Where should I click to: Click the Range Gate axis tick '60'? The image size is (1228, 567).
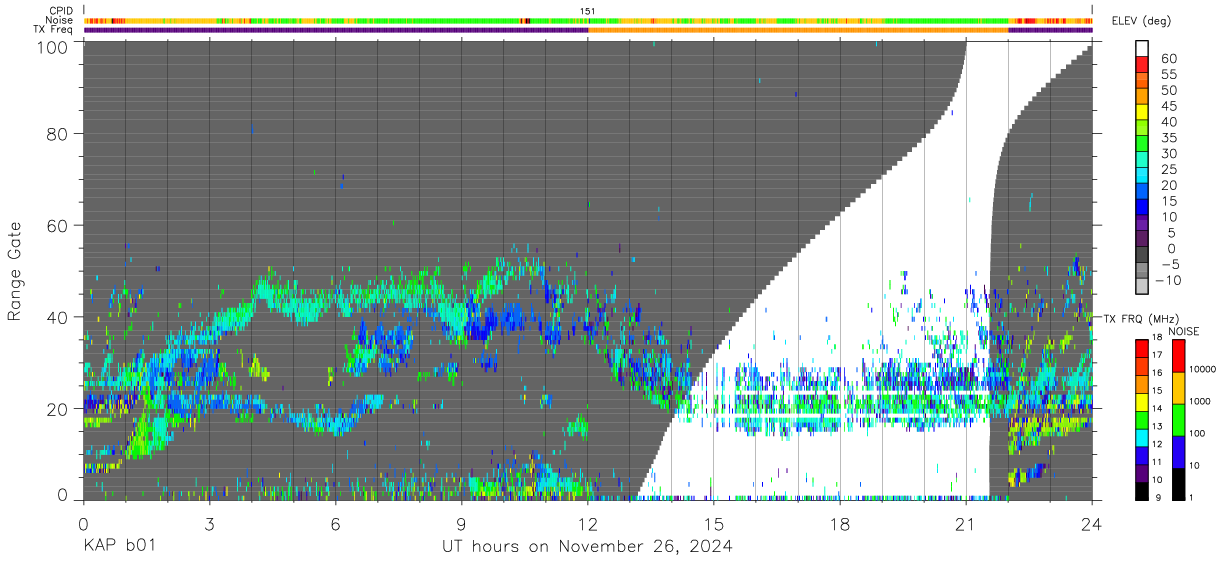coord(58,226)
